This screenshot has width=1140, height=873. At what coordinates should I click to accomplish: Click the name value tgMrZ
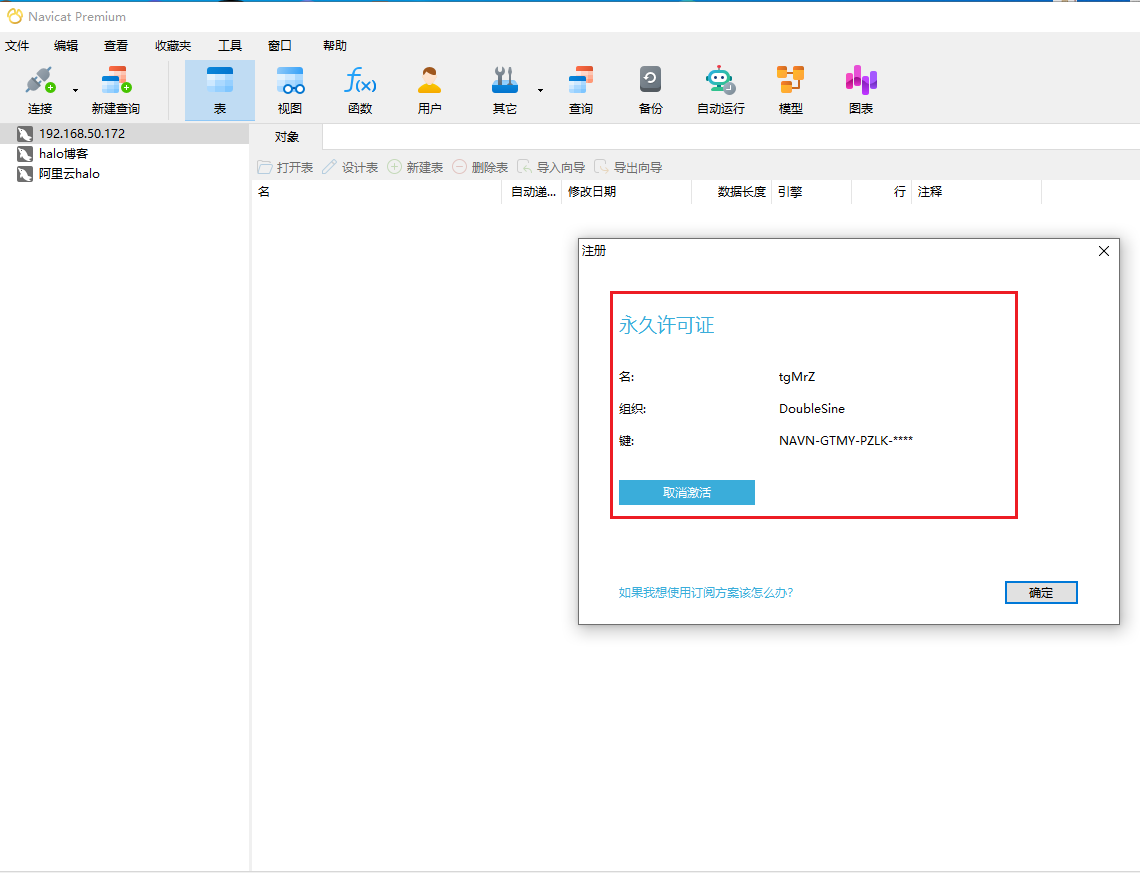(x=797, y=377)
